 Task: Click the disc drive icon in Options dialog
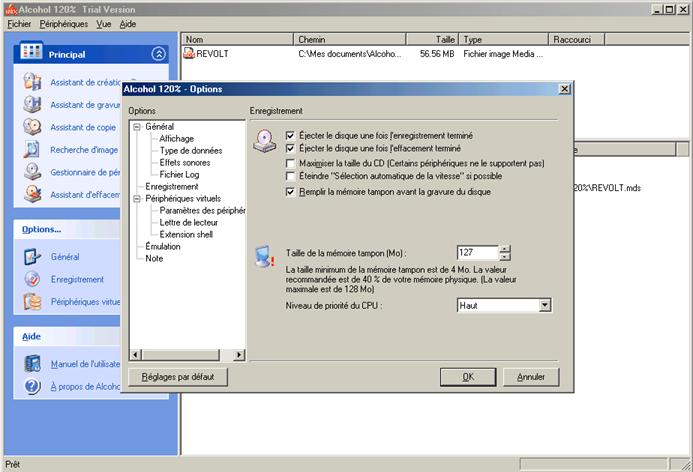click(x=264, y=141)
